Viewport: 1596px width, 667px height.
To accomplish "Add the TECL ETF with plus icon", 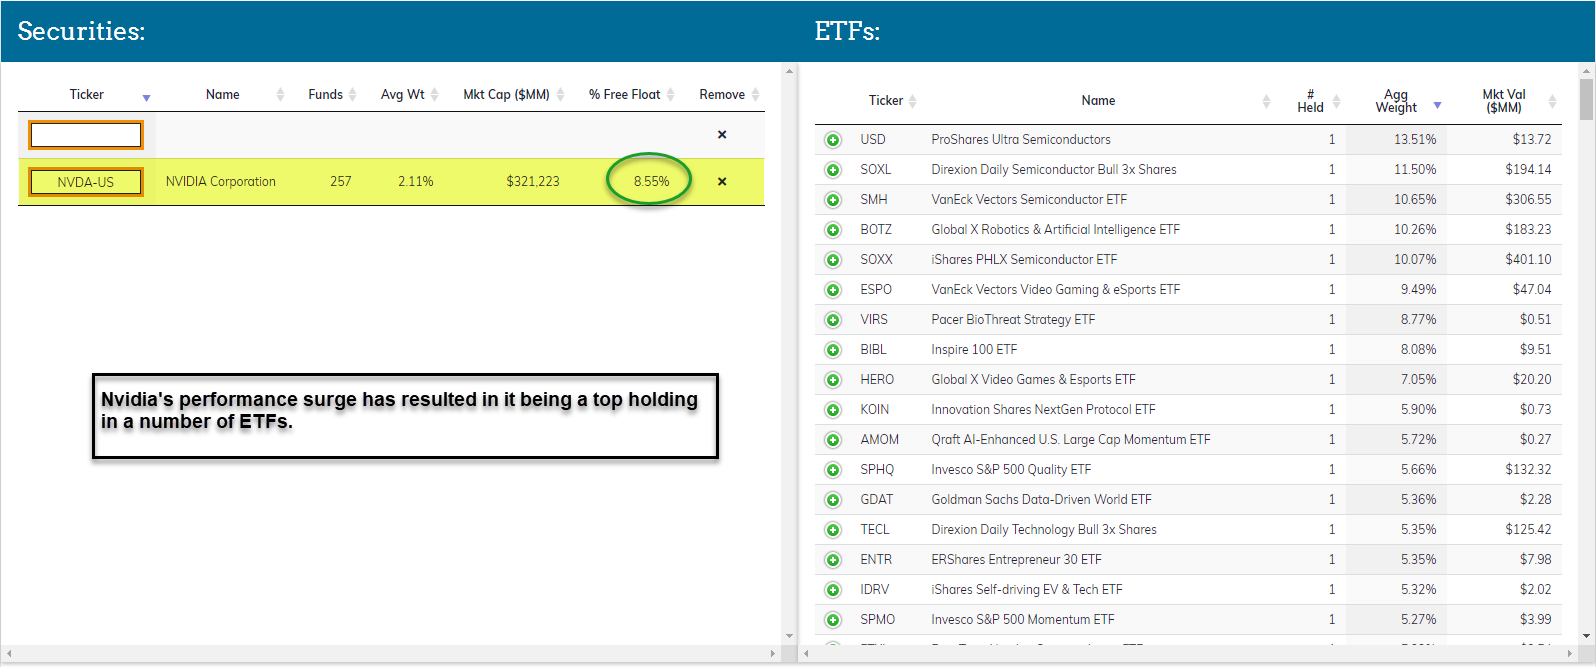I will [833, 530].
